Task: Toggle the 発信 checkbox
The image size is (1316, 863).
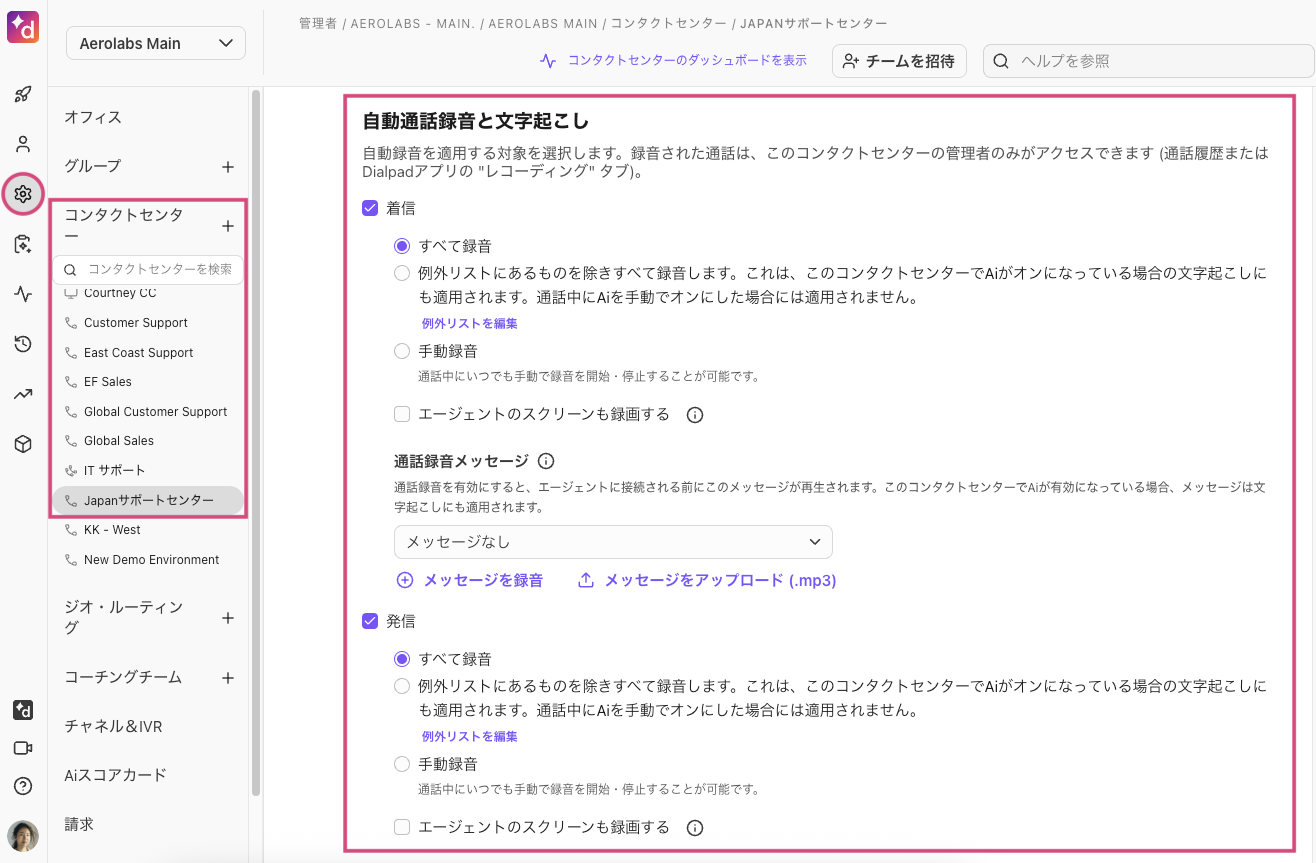Action: coord(370,621)
